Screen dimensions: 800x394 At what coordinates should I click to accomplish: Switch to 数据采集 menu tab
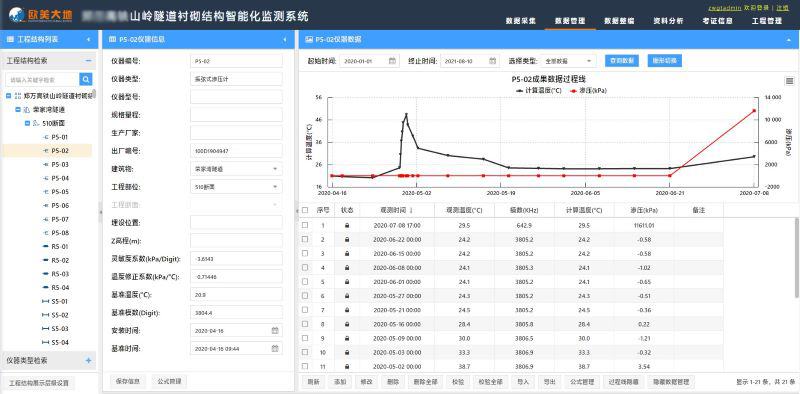click(521, 21)
